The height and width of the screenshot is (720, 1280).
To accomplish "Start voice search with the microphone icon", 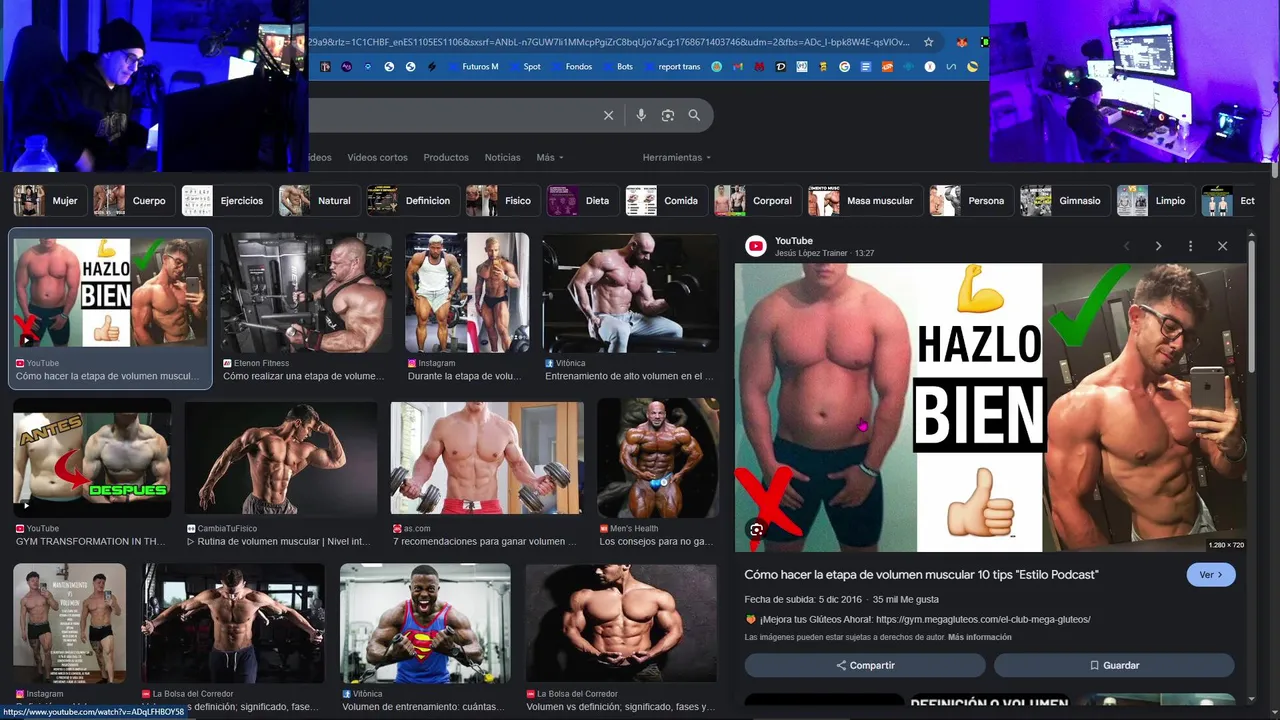I will tap(641, 115).
